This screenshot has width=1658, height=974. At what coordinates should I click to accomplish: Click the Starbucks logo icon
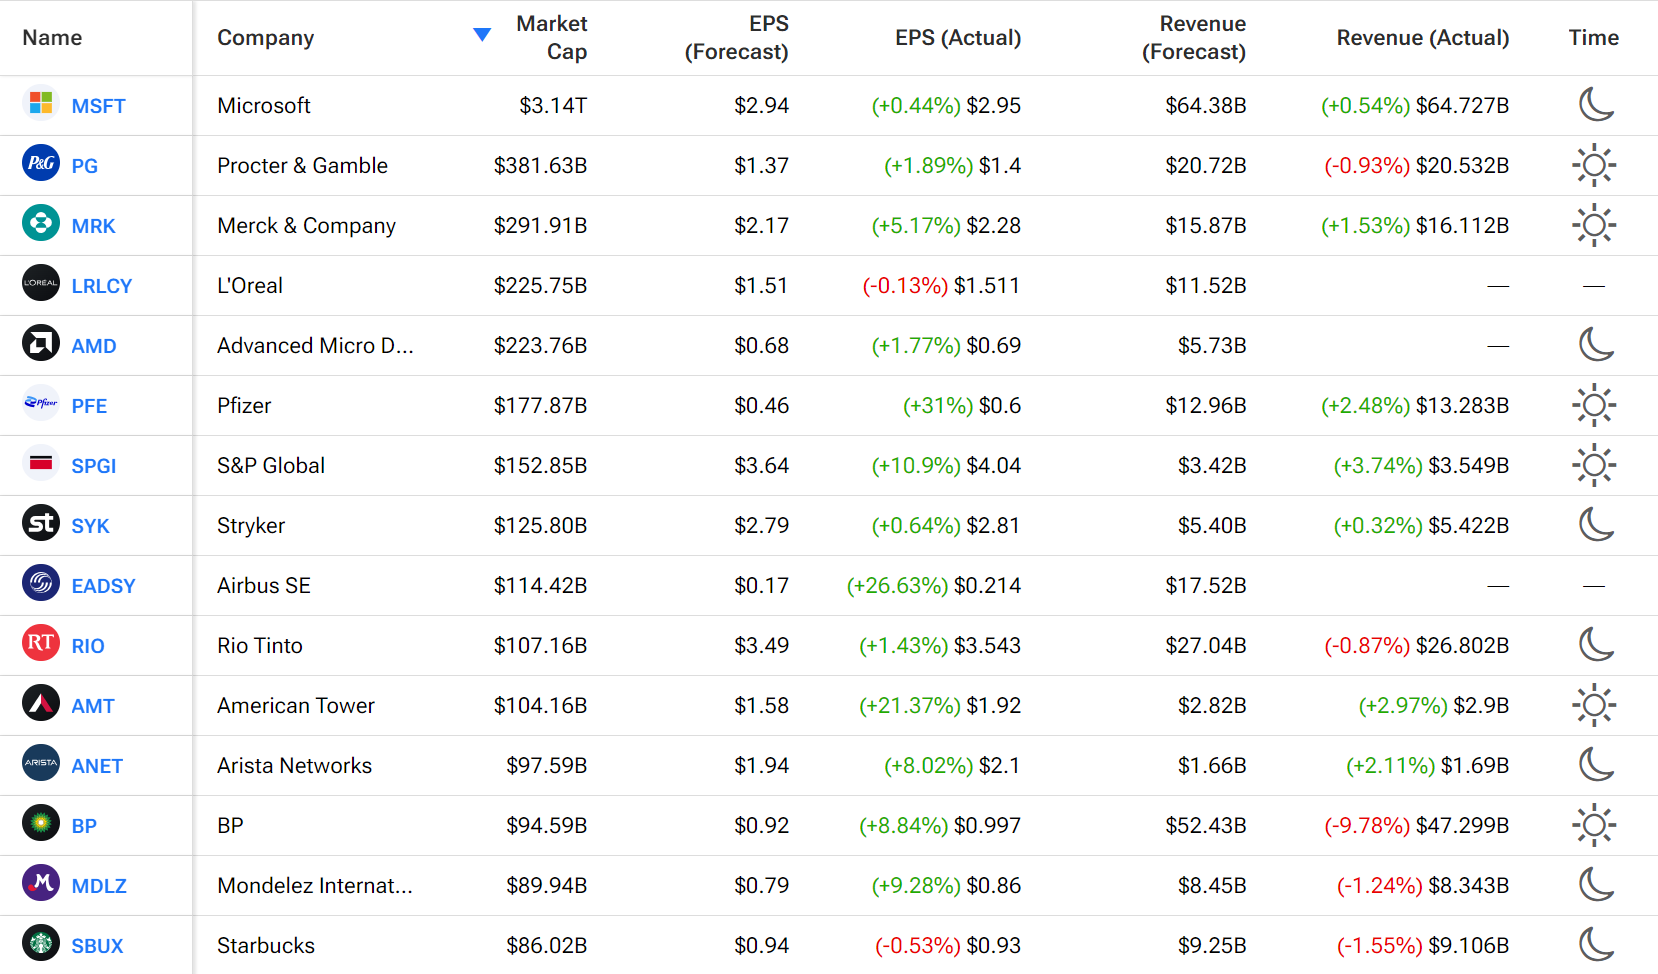(41, 943)
